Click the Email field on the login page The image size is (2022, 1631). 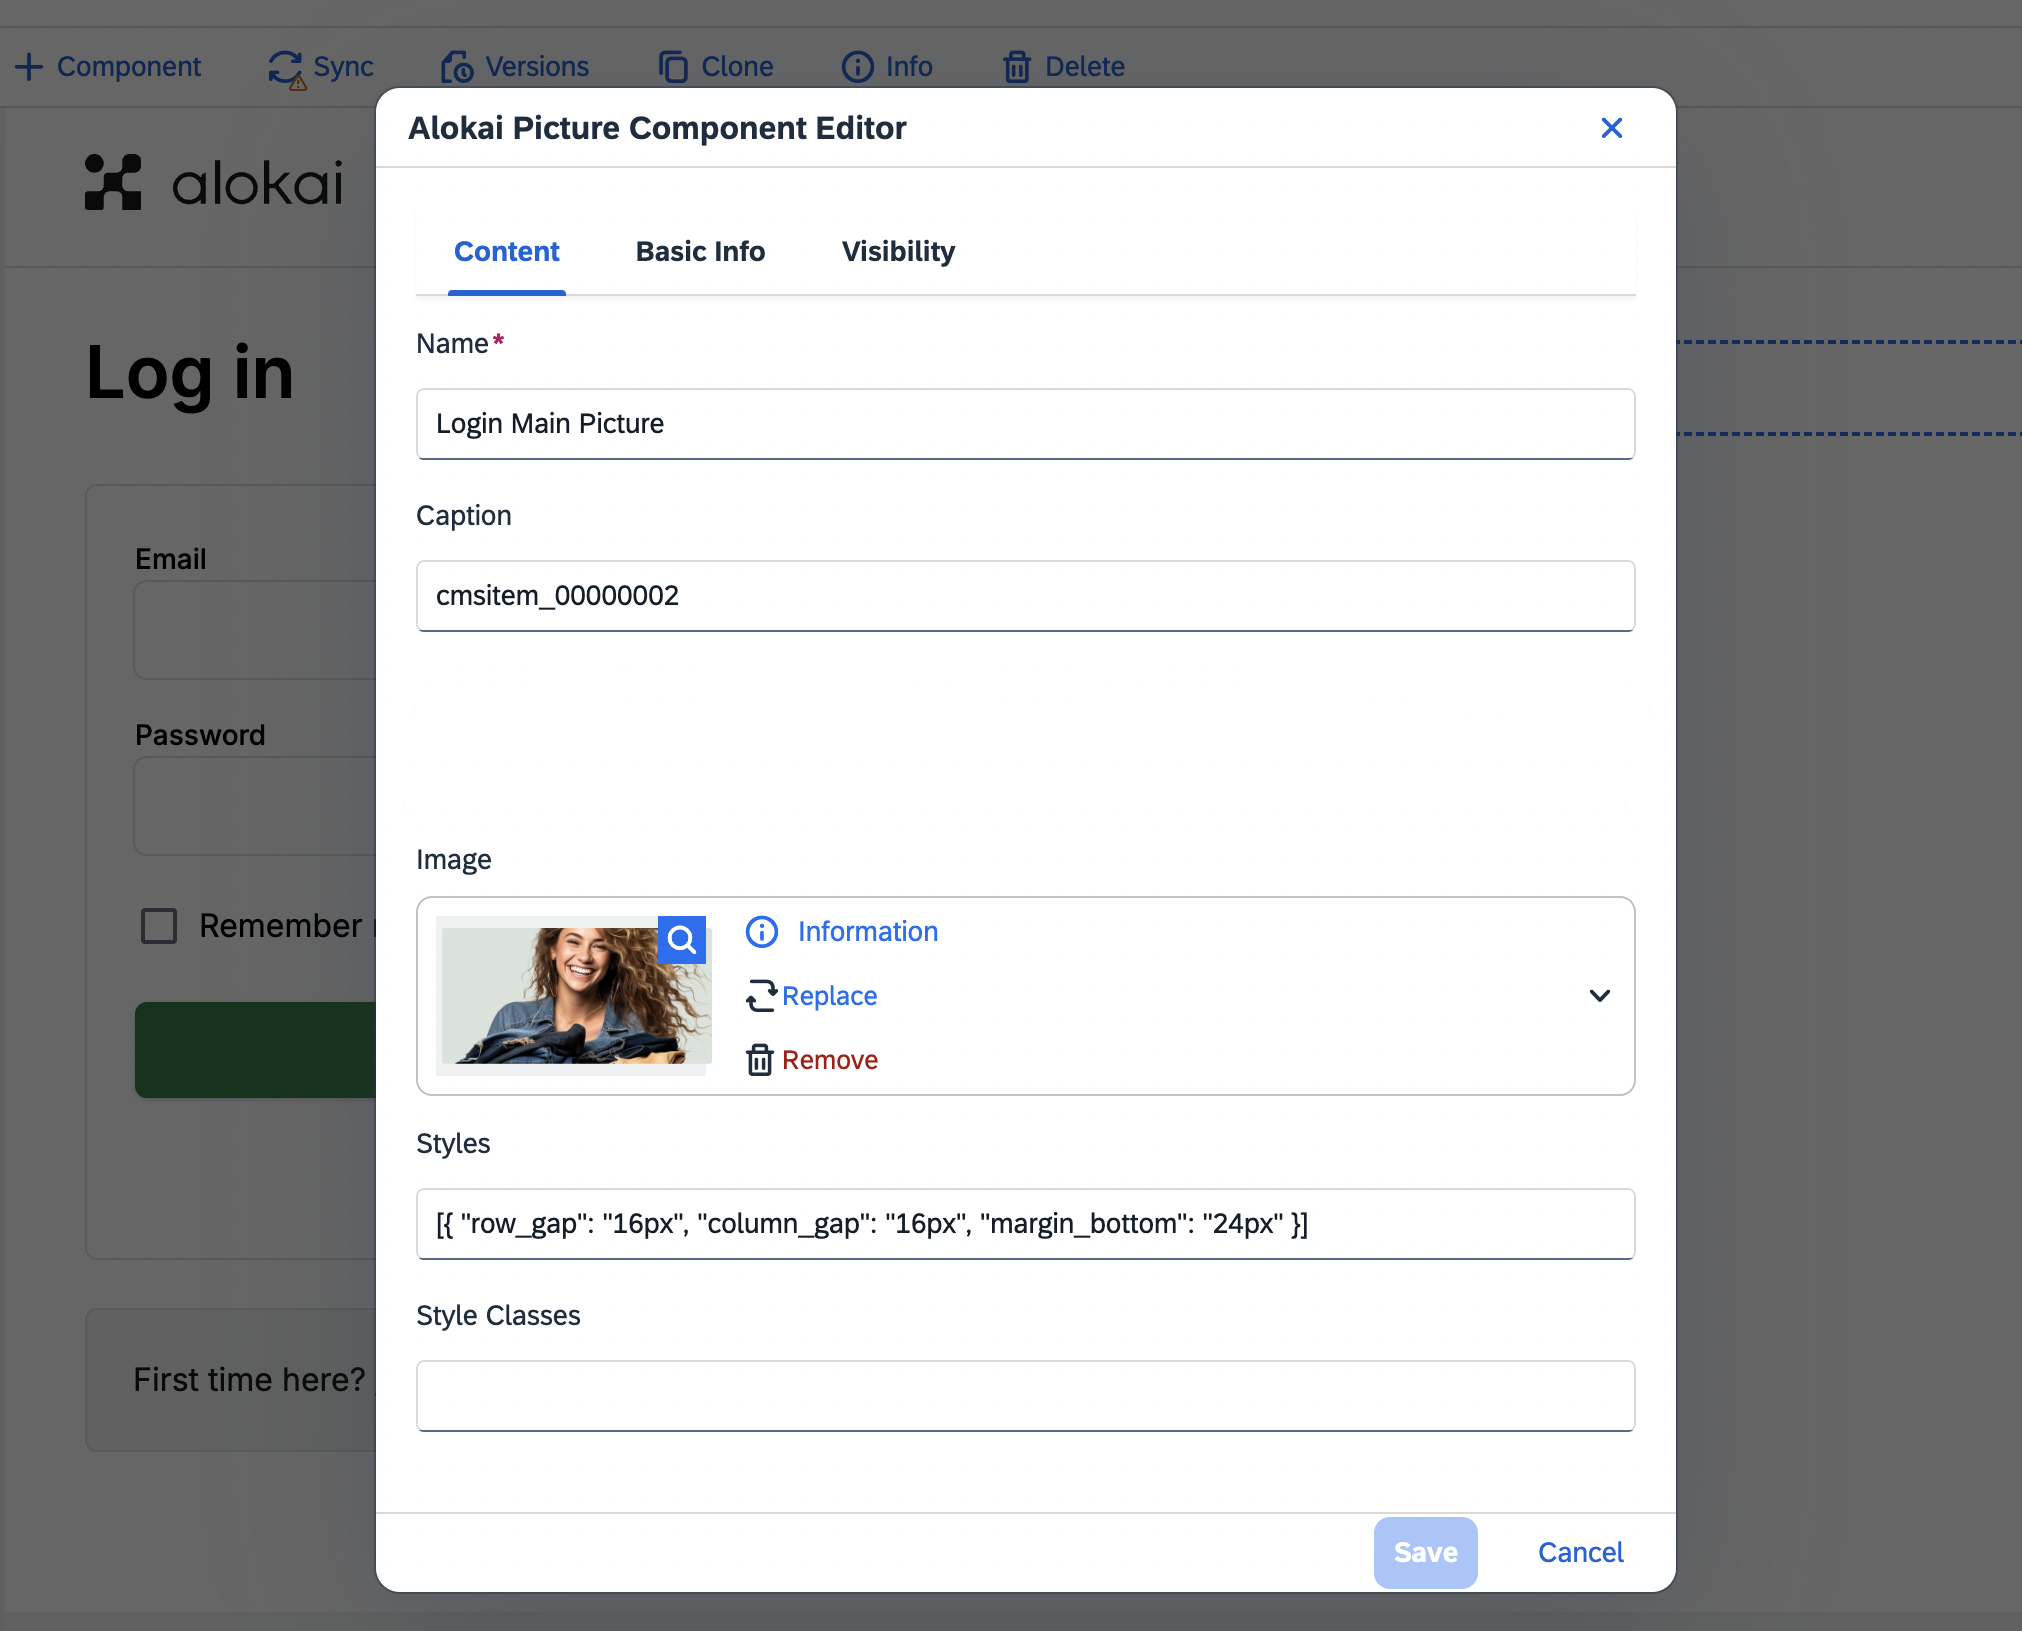pyautogui.click(x=255, y=630)
